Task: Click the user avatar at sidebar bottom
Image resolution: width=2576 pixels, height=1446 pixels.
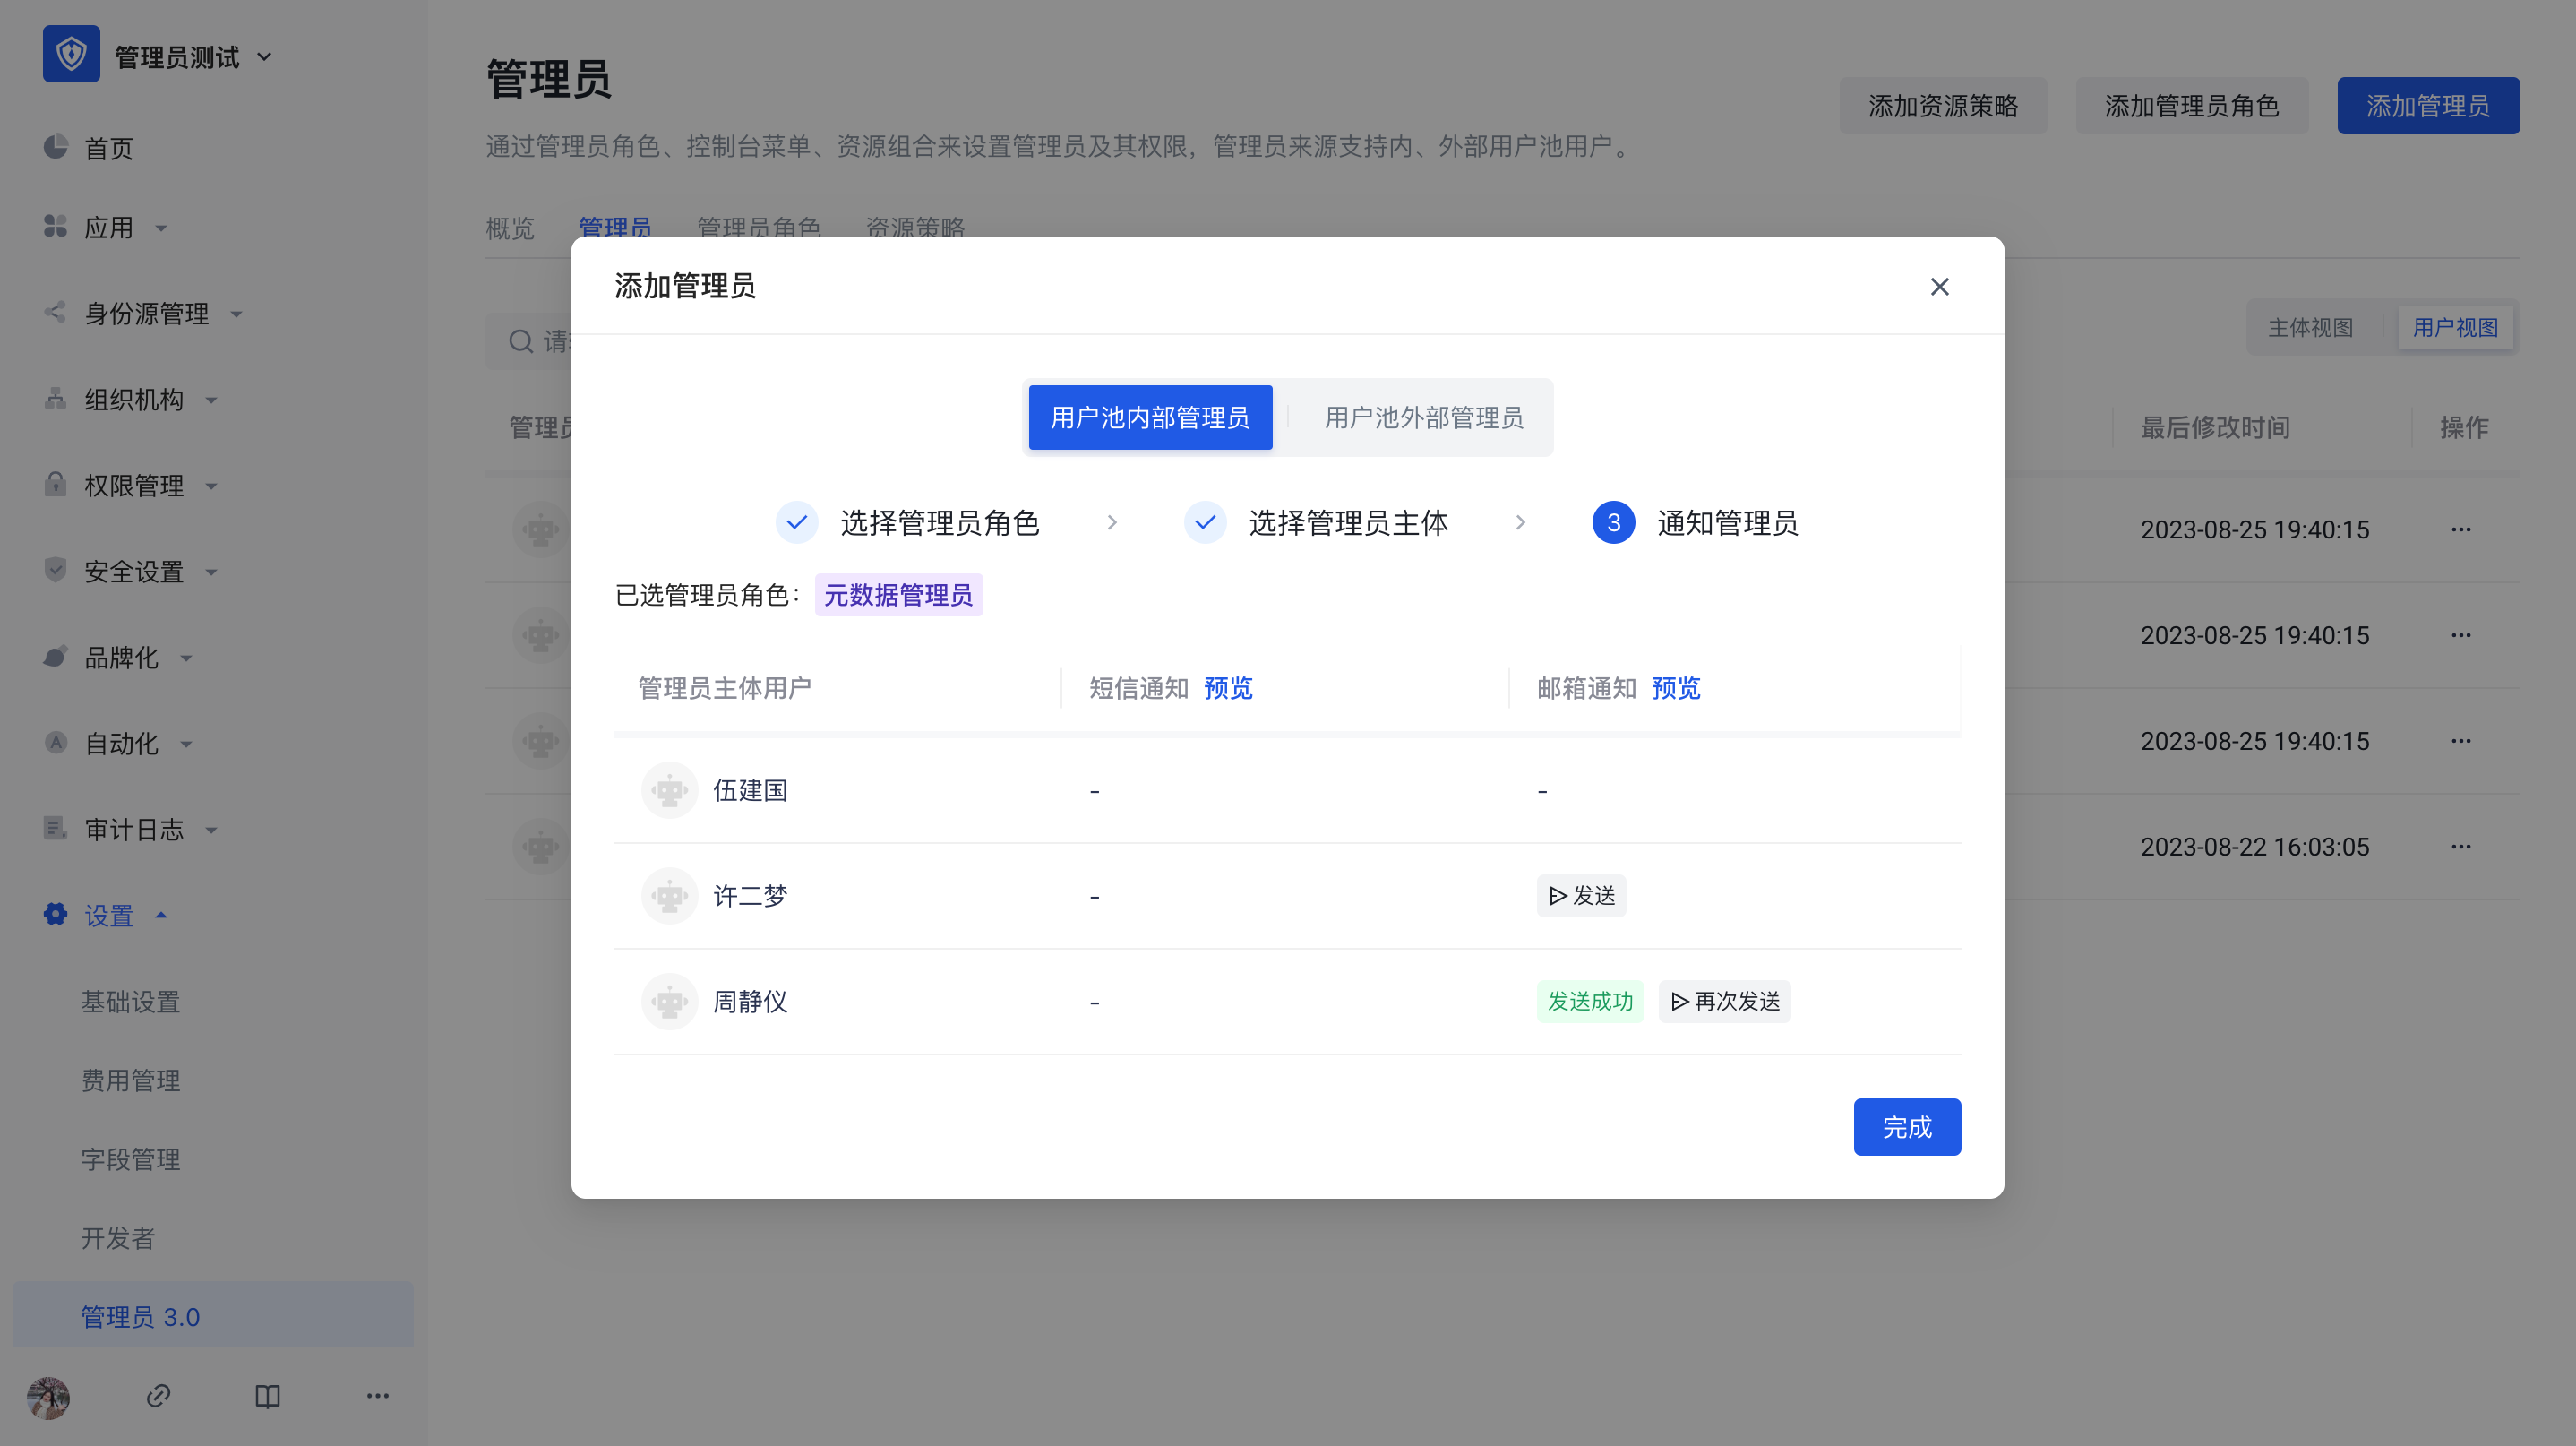Action: [x=48, y=1397]
